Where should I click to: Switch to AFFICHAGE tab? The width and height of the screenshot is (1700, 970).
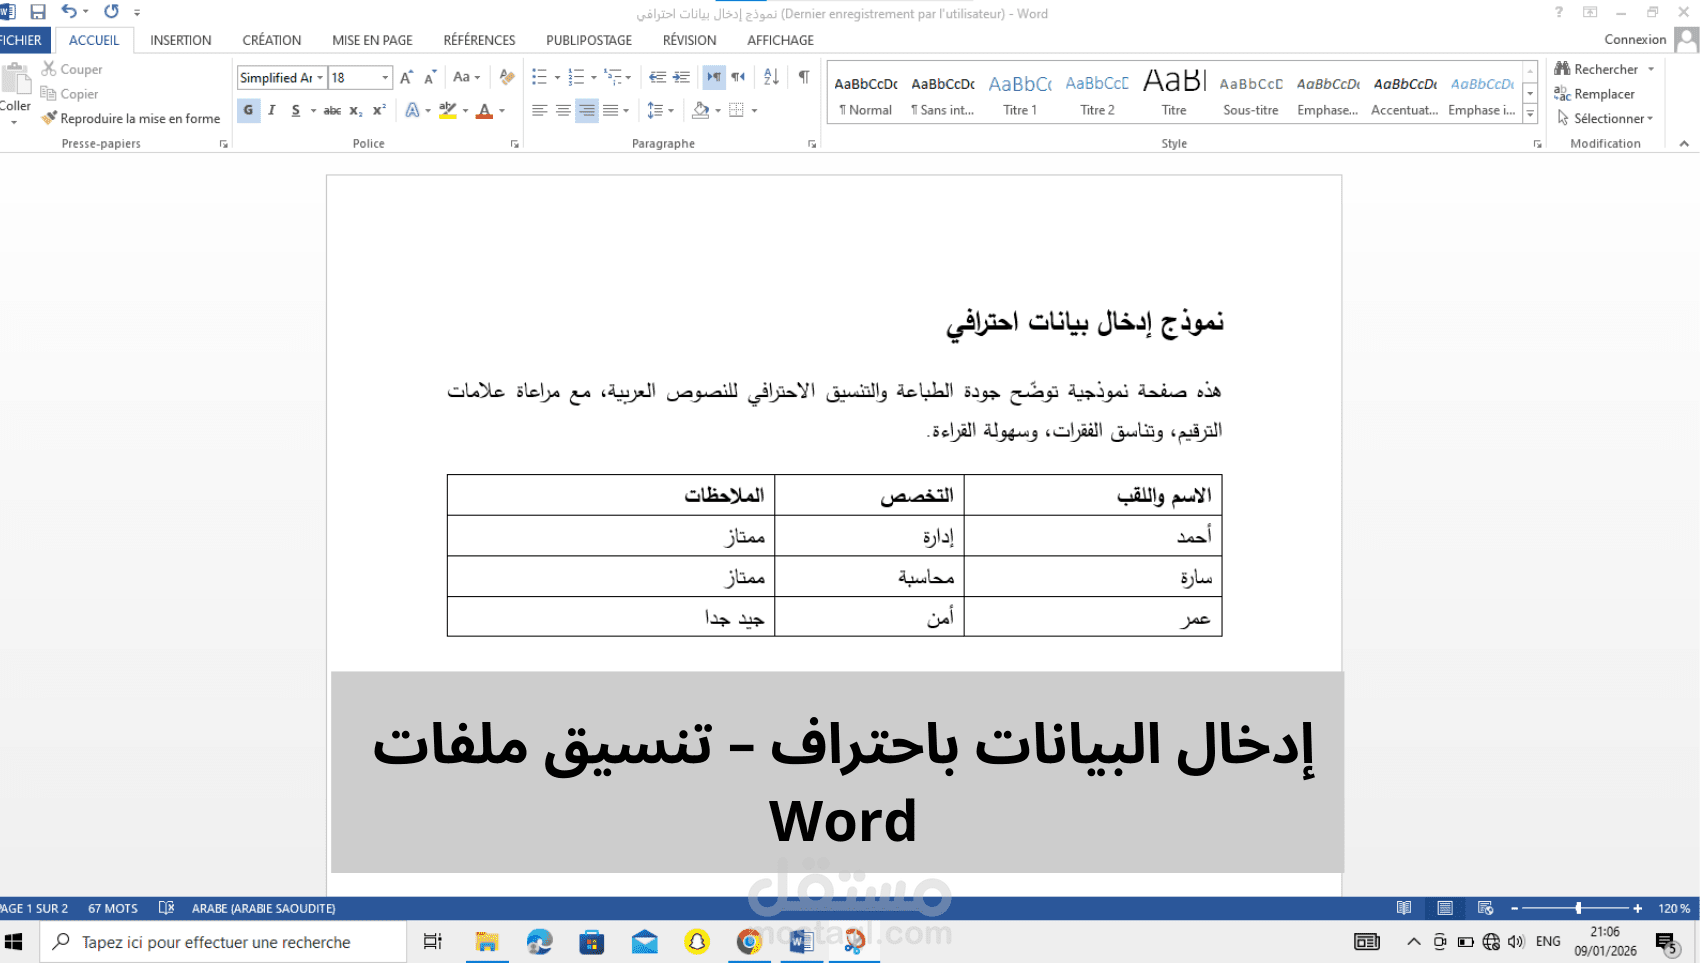(x=780, y=40)
